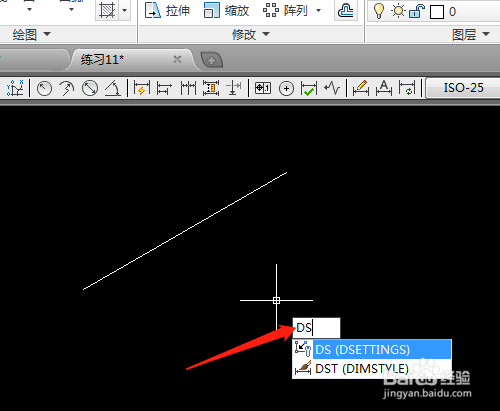Select the Jogged Linear dimension tool
Viewport: 500px width, 411px height.
(332, 88)
